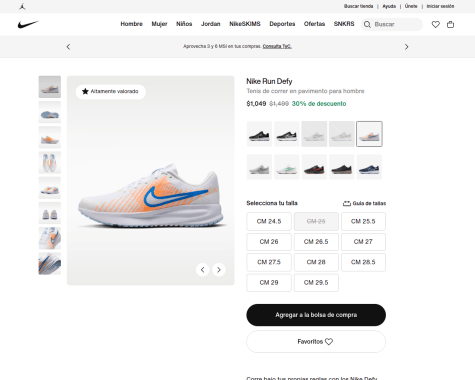Select size CM 24.5
This screenshot has width=475, height=380.
tap(269, 221)
